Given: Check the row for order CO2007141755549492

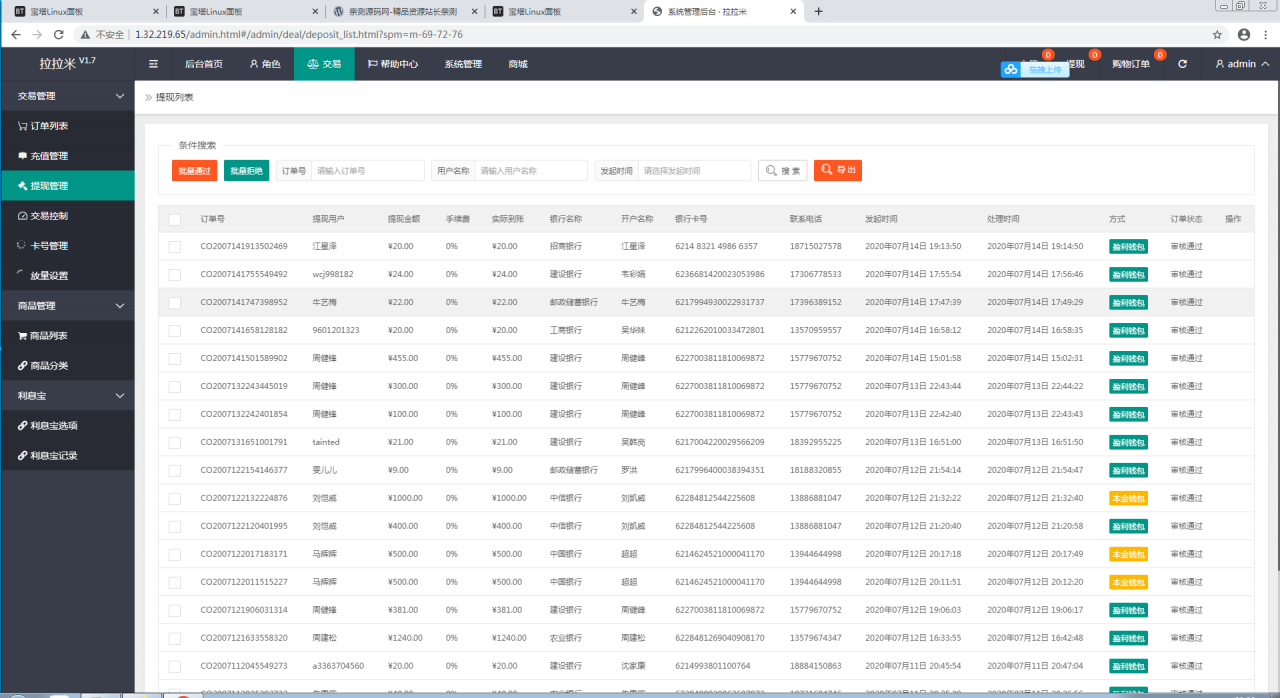Looking at the screenshot, I should [x=175, y=274].
